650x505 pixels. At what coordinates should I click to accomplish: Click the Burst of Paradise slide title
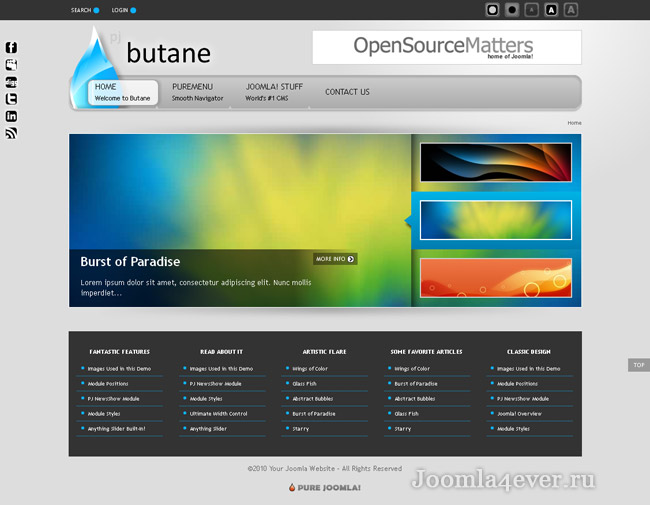(130, 262)
